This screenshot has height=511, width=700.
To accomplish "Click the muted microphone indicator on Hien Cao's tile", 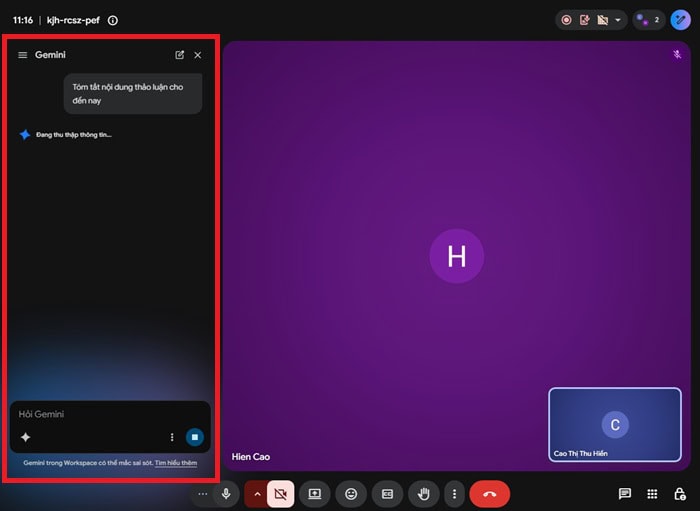I will [x=677, y=55].
